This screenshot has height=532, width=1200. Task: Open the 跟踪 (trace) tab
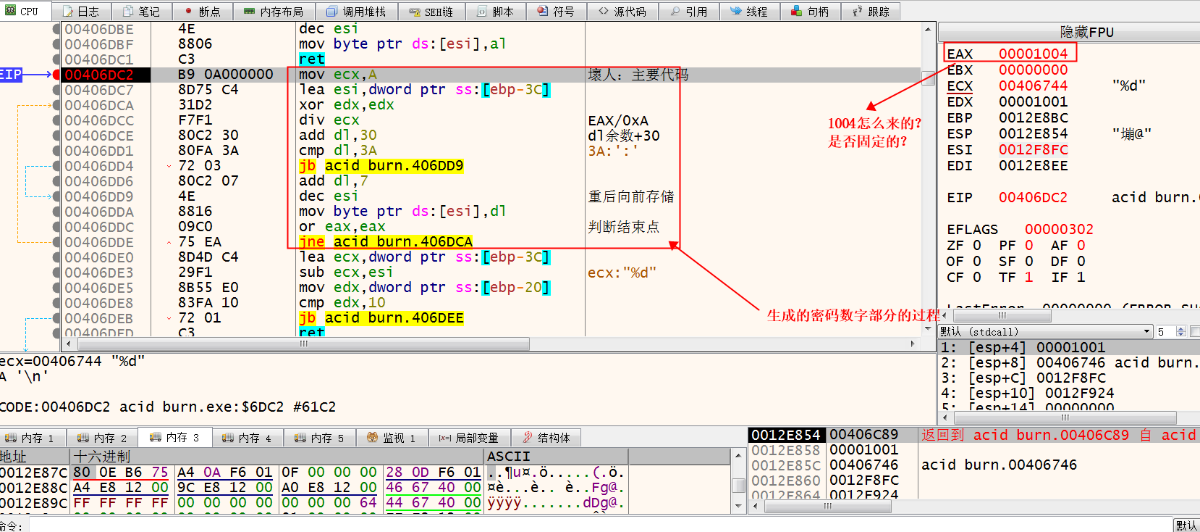point(871,11)
